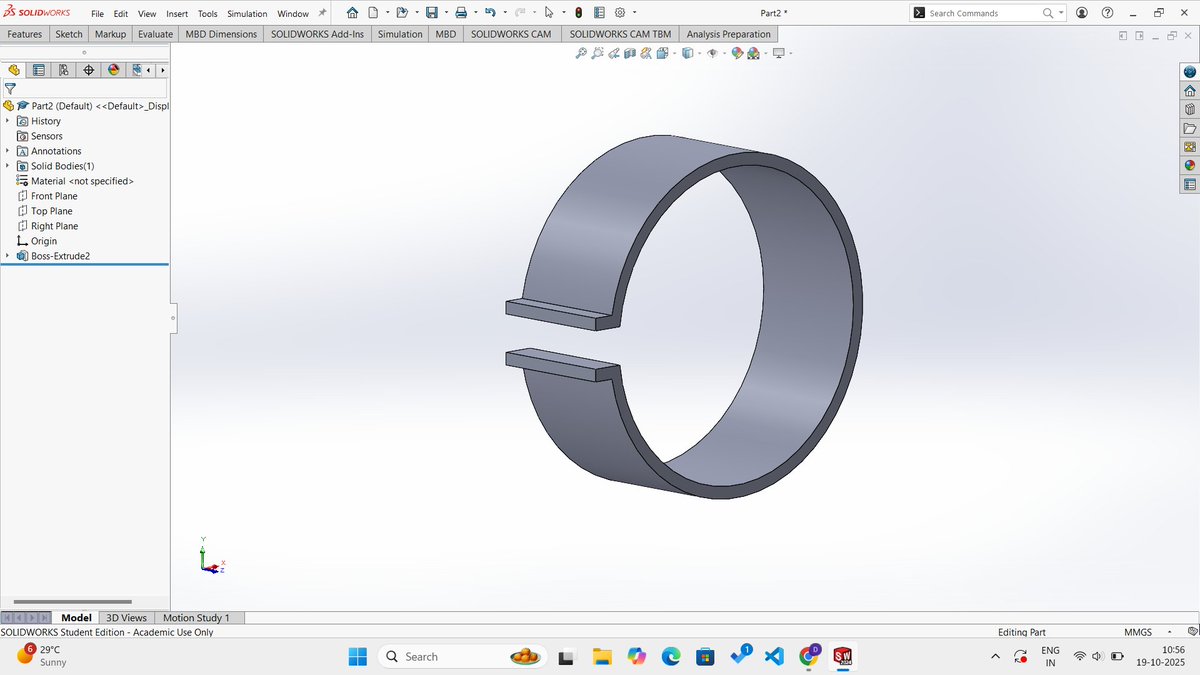The image size is (1200, 675).
Task: Click the Edit Appearance color ball icon
Action: tap(737, 53)
